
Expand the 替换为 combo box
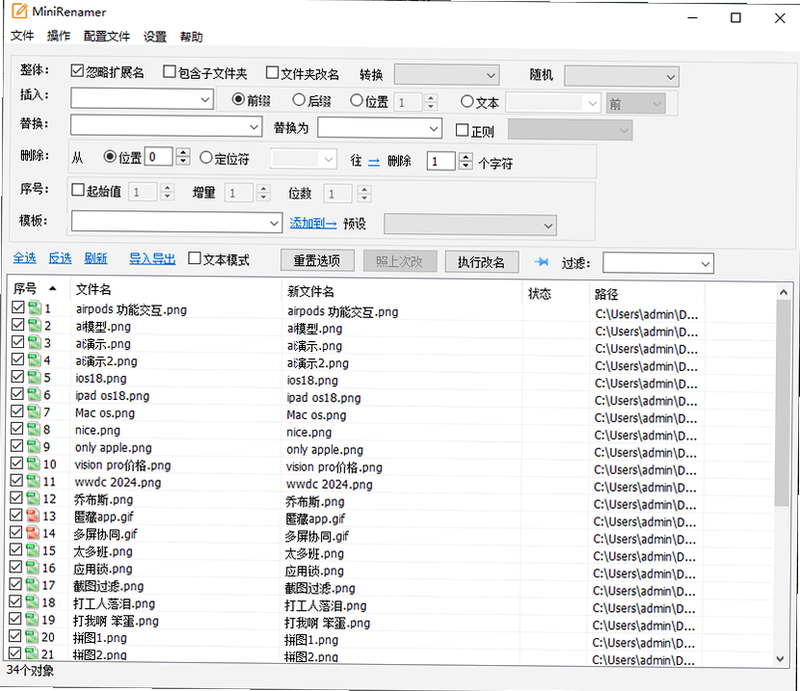point(434,129)
